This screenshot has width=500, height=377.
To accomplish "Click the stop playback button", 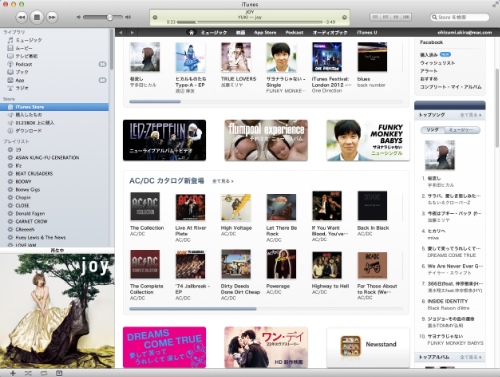I will [x=37, y=17].
